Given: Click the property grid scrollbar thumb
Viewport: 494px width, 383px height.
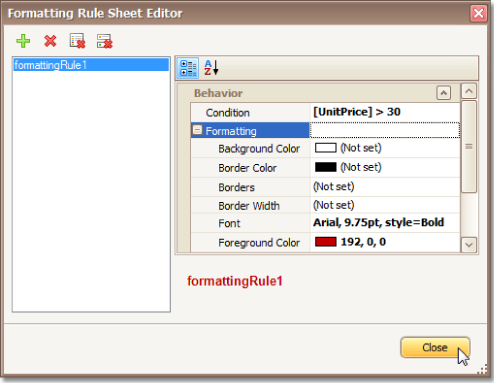Looking at the screenshot, I should [469, 147].
